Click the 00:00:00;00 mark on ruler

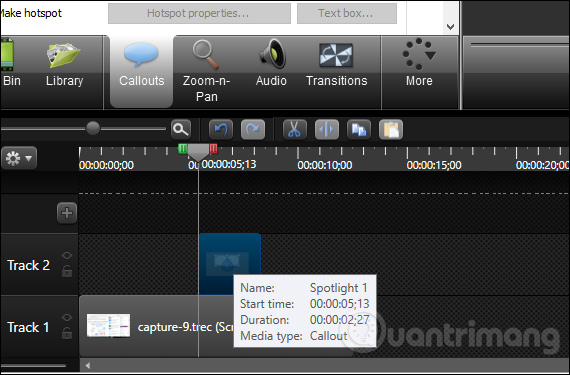(106, 165)
